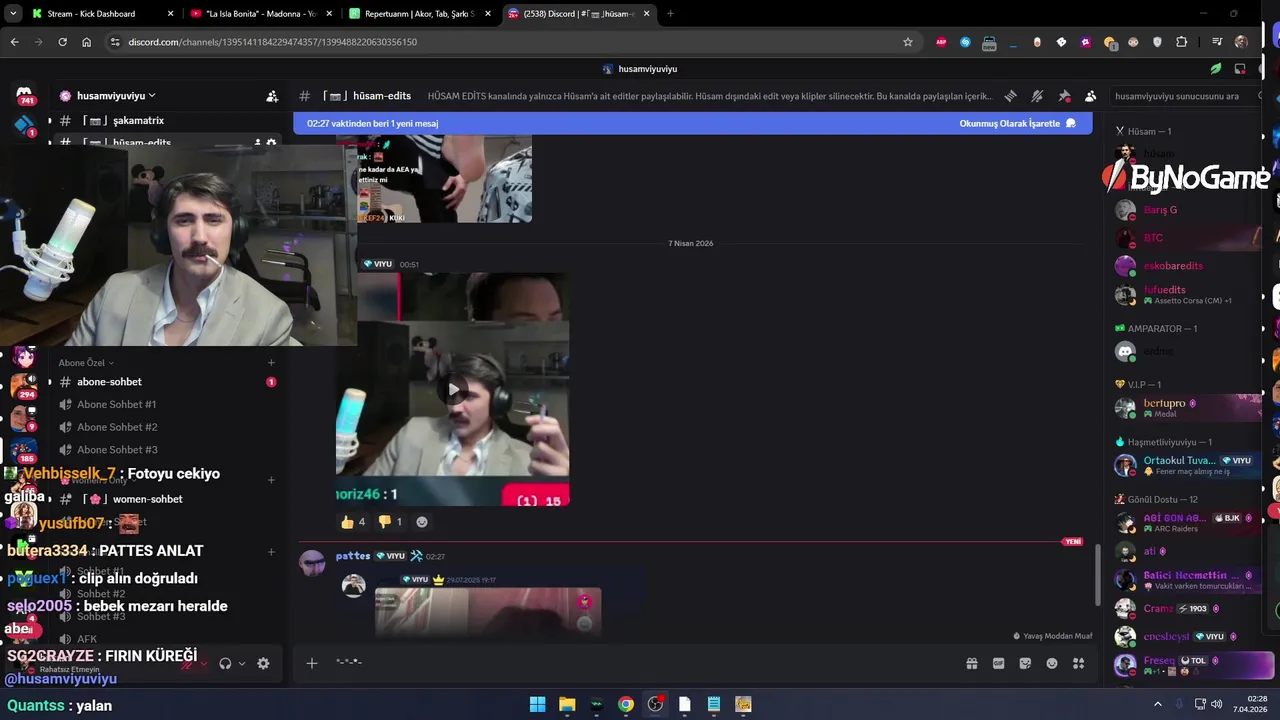This screenshot has height=720, width=1280.
Task: Toggle channel notification mute bell icon
Action: [x=1037, y=96]
